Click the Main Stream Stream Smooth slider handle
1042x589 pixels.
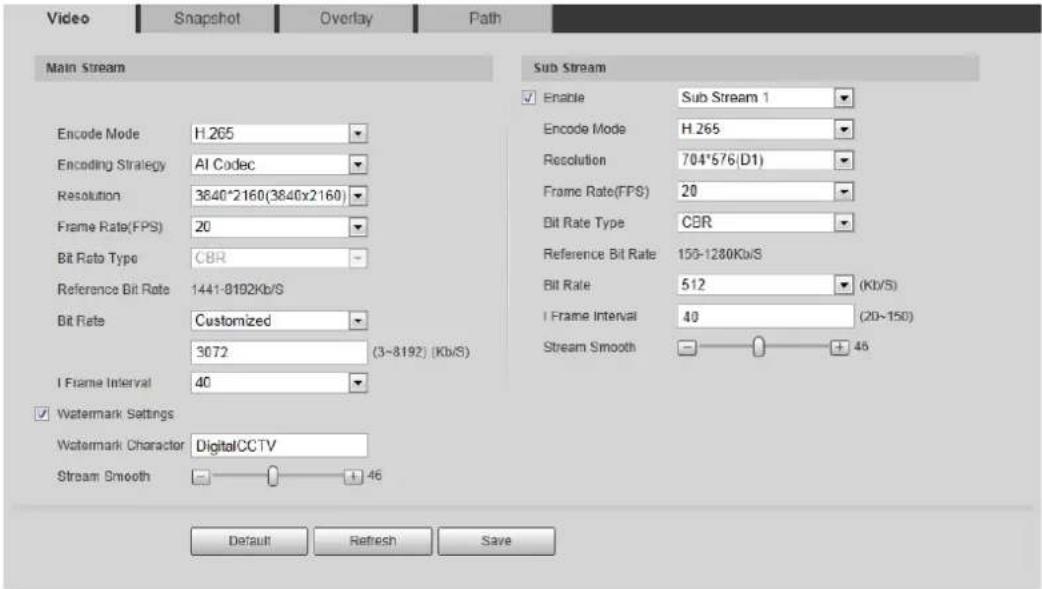(272, 476)
